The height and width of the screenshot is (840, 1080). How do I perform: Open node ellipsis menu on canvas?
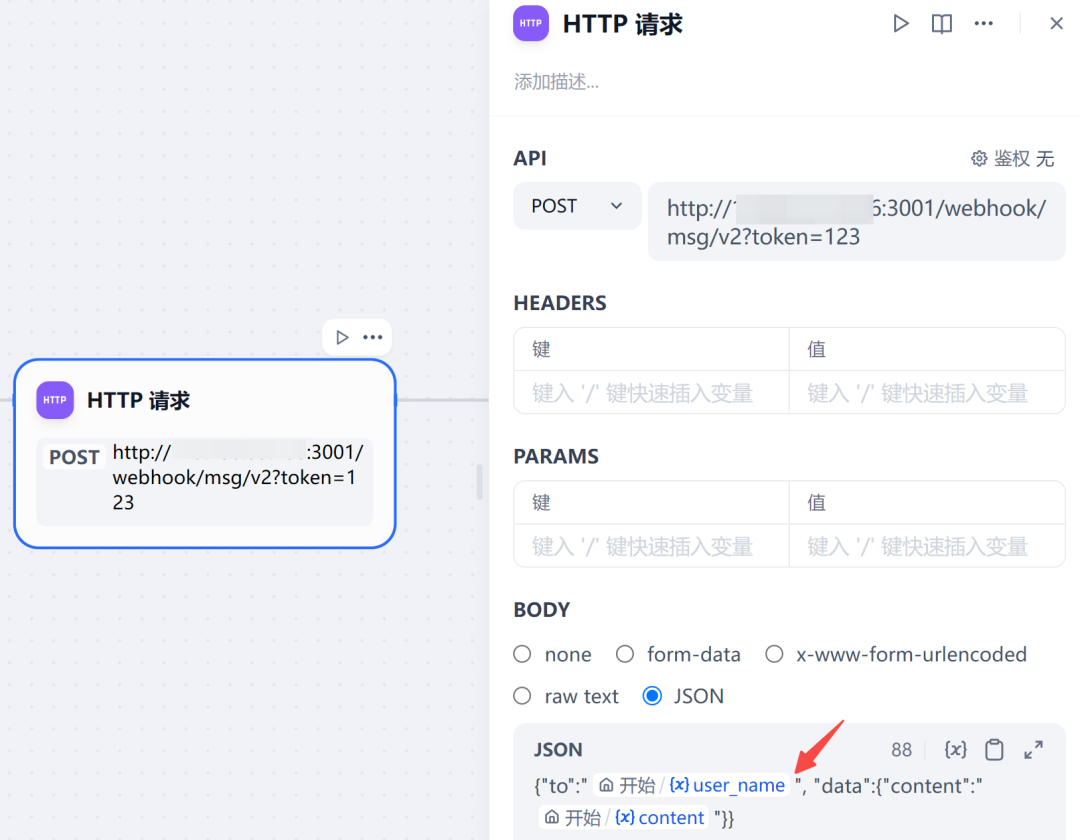pos(373,337)
